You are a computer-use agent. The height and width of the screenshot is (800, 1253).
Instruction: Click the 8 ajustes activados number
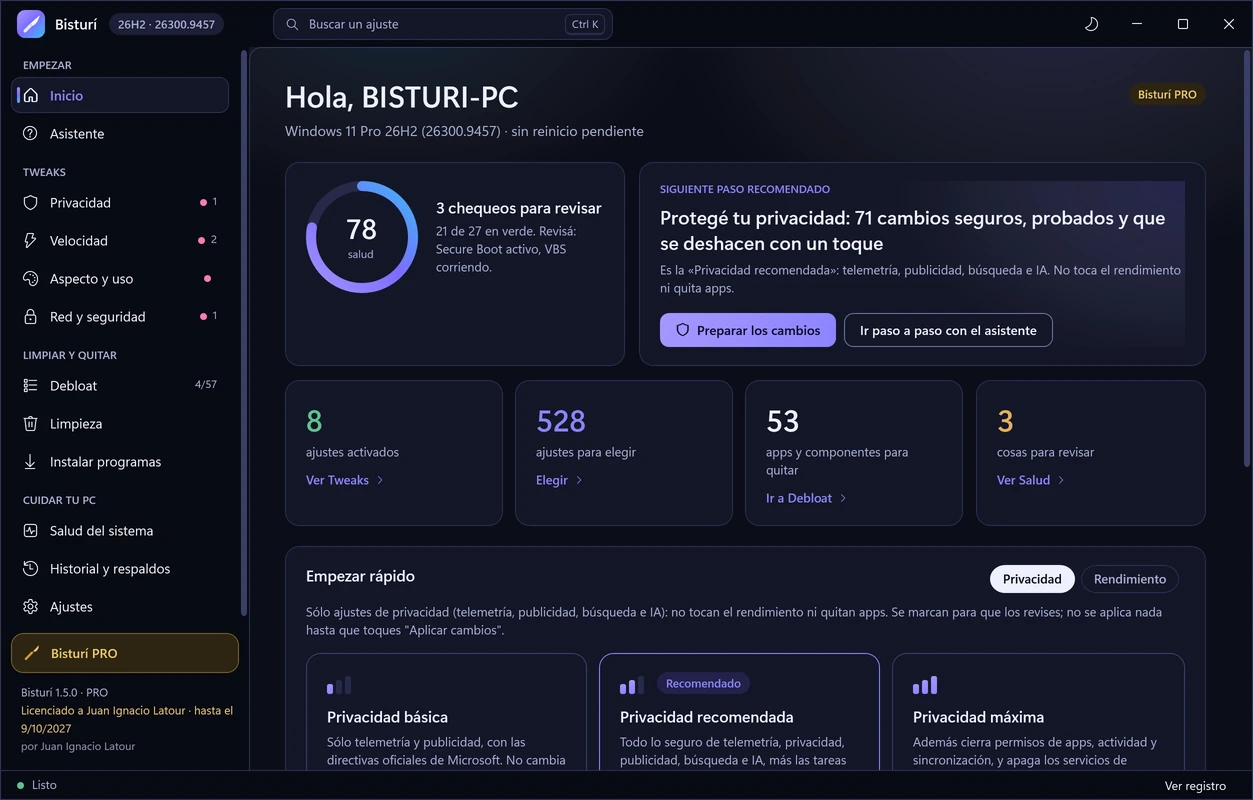[x=314, y=421]
